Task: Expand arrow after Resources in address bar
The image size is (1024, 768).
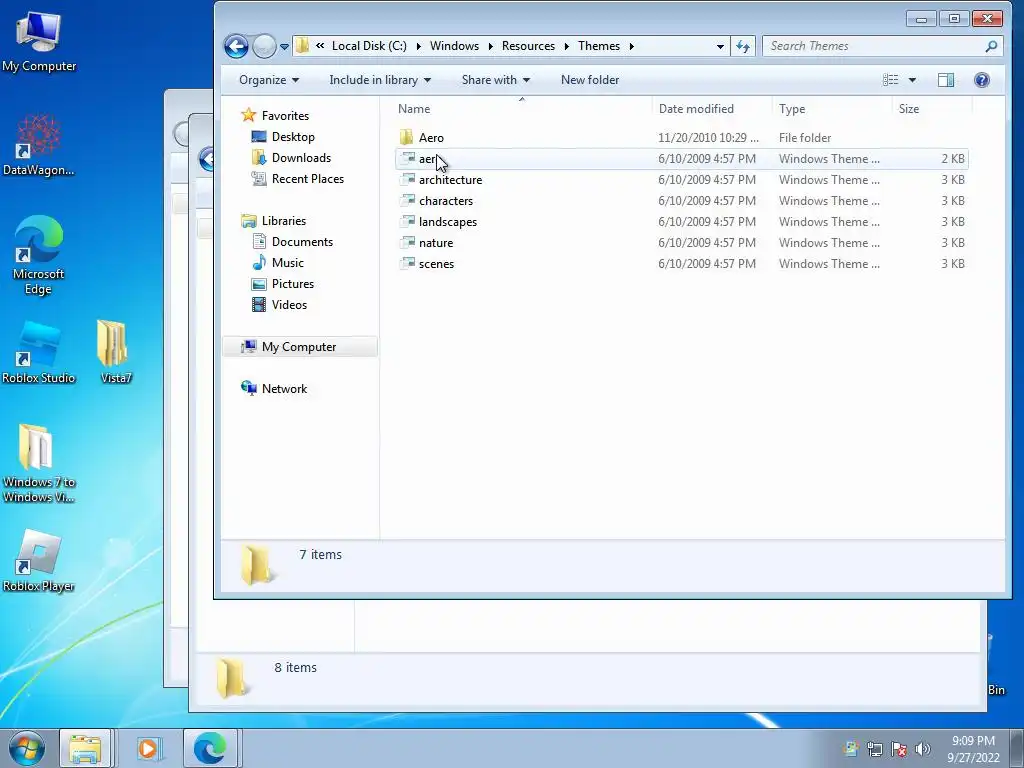Action: click(x=567, y=46)
